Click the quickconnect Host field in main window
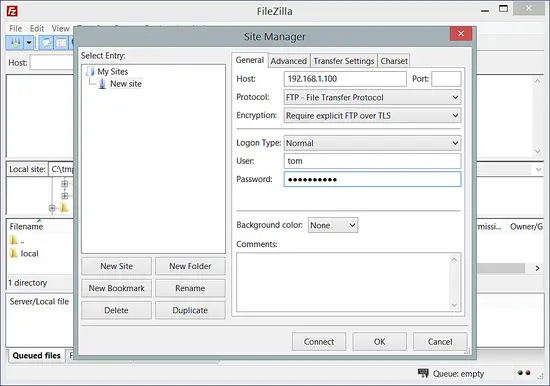Screen dimensions: 550x386 point(52,63)
